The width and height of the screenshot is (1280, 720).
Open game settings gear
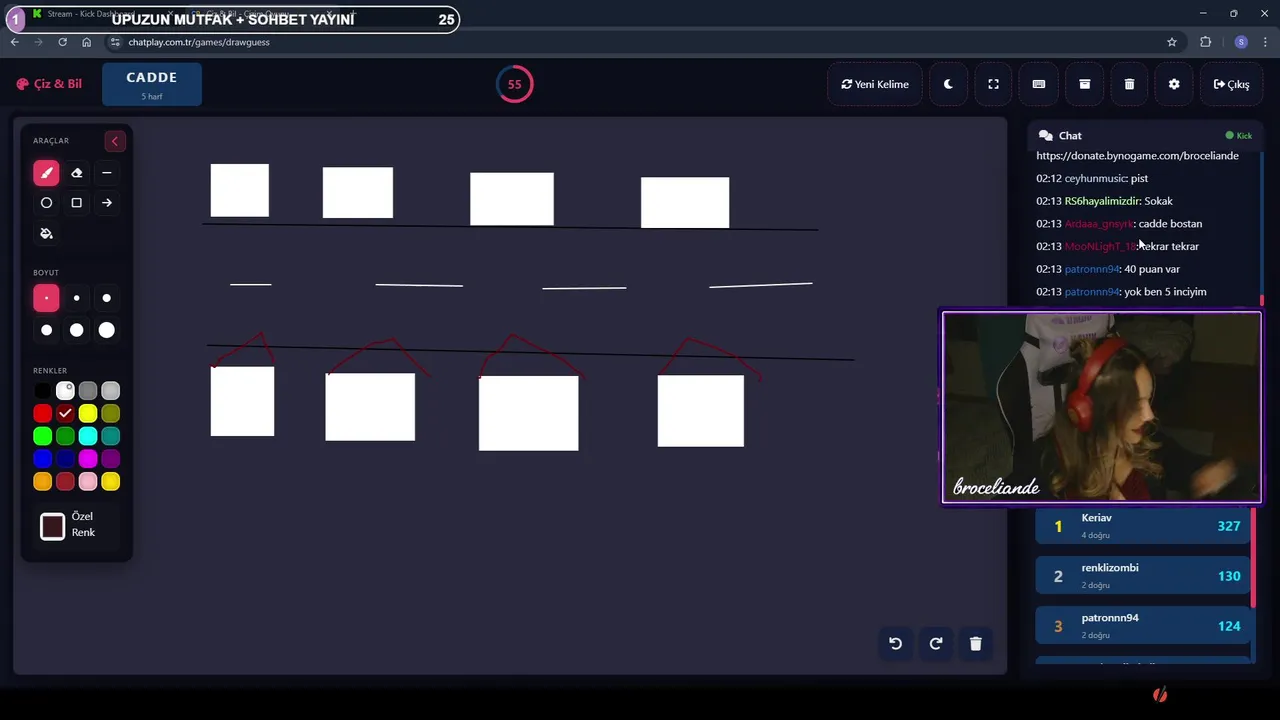(1174, 84)
